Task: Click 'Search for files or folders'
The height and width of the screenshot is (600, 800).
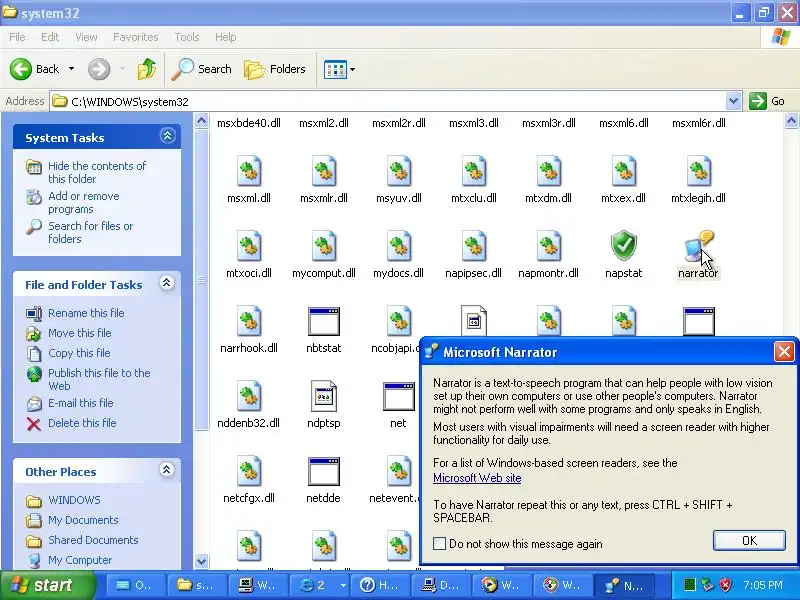Action: (90, 232)
